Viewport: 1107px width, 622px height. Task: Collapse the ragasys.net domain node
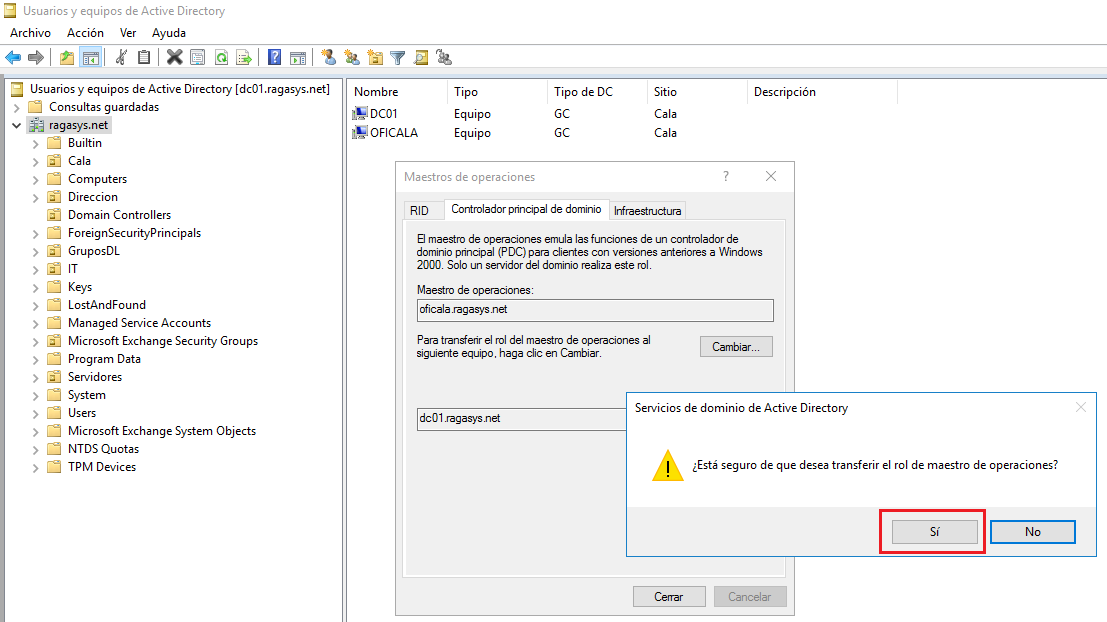(17, 126)
